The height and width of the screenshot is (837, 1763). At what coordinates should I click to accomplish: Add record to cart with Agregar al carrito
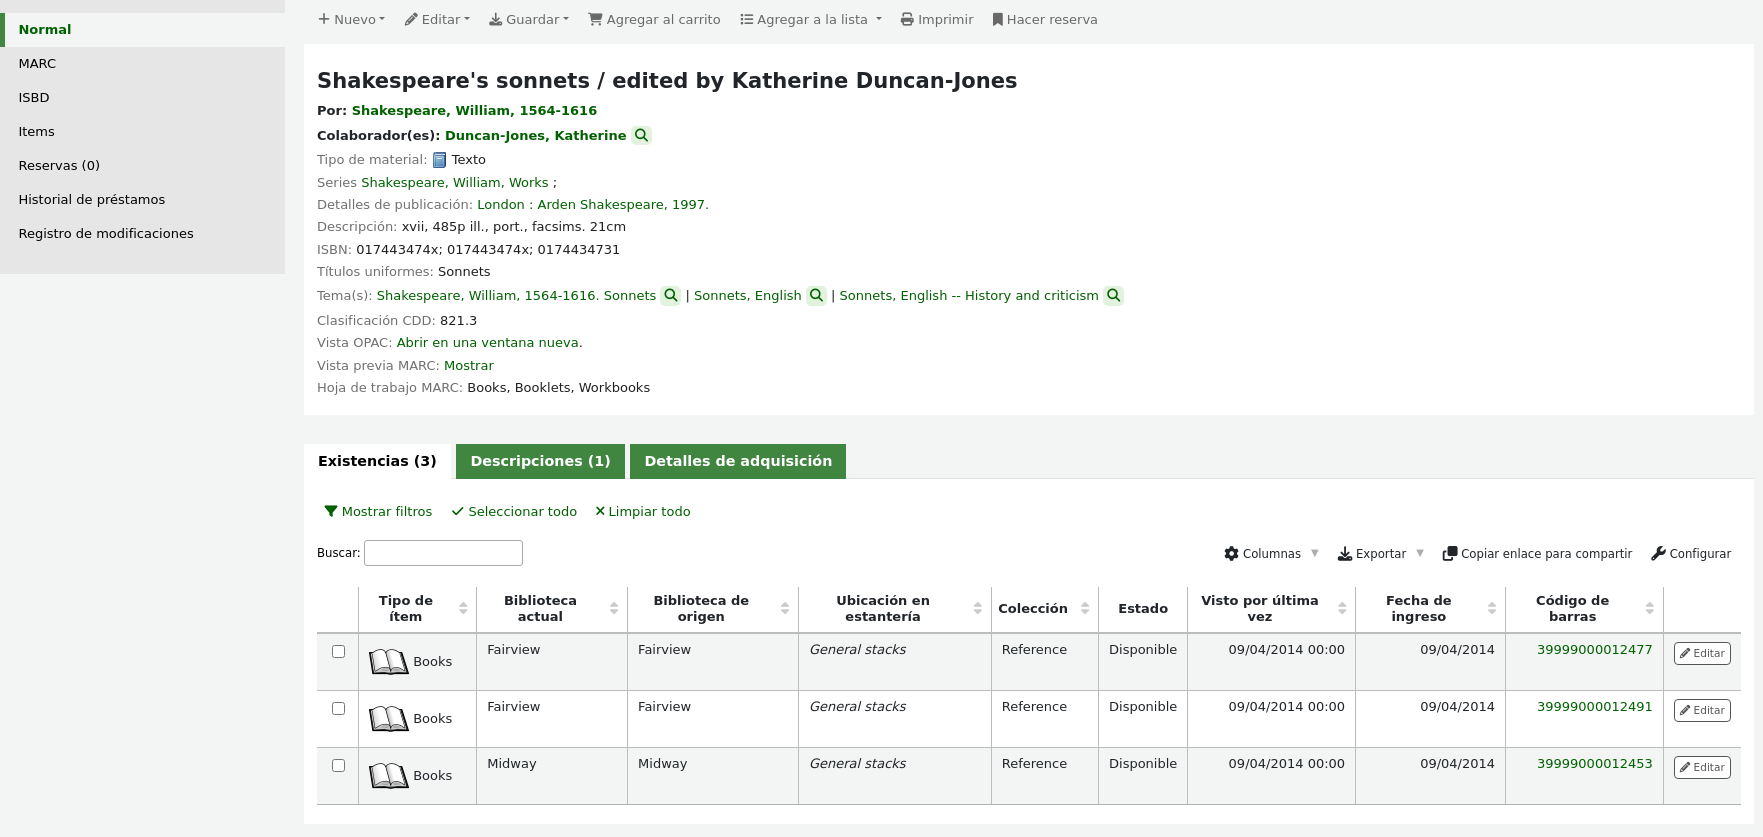pos(654,19)
